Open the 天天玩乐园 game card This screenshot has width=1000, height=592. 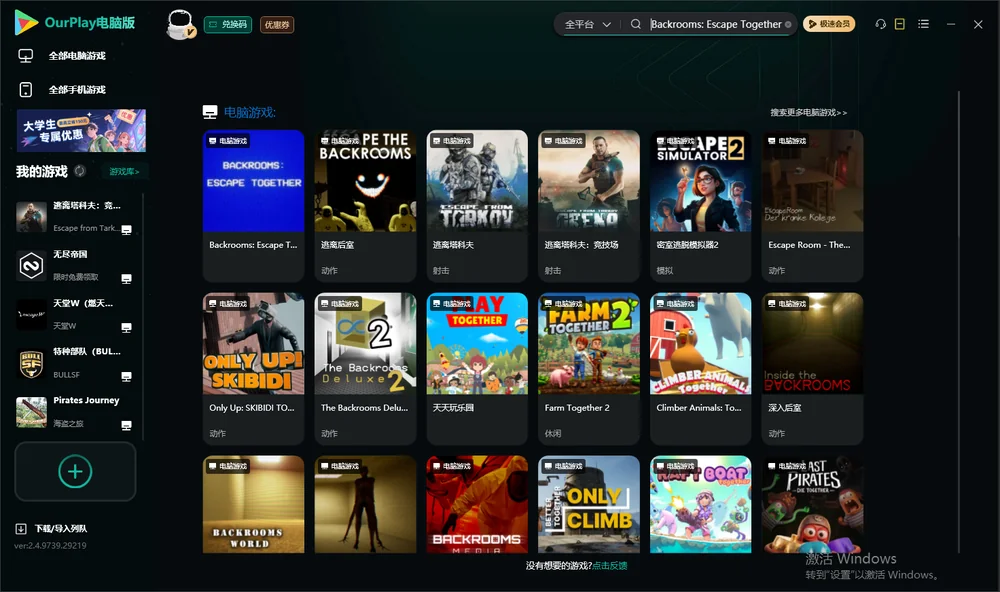coord(477,368)
